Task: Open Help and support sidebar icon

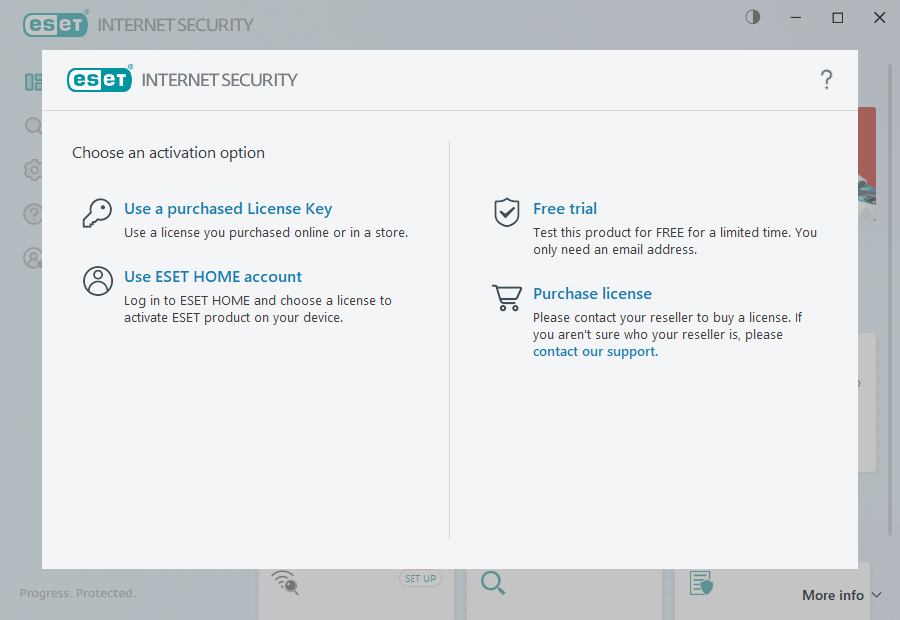Action: (x=33, y=214)
